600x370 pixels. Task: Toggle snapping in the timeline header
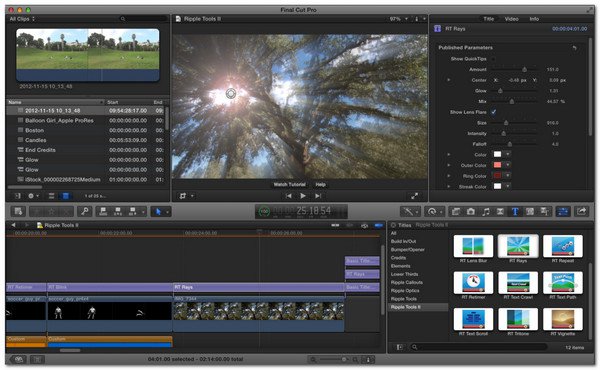(x=378, y=225)
